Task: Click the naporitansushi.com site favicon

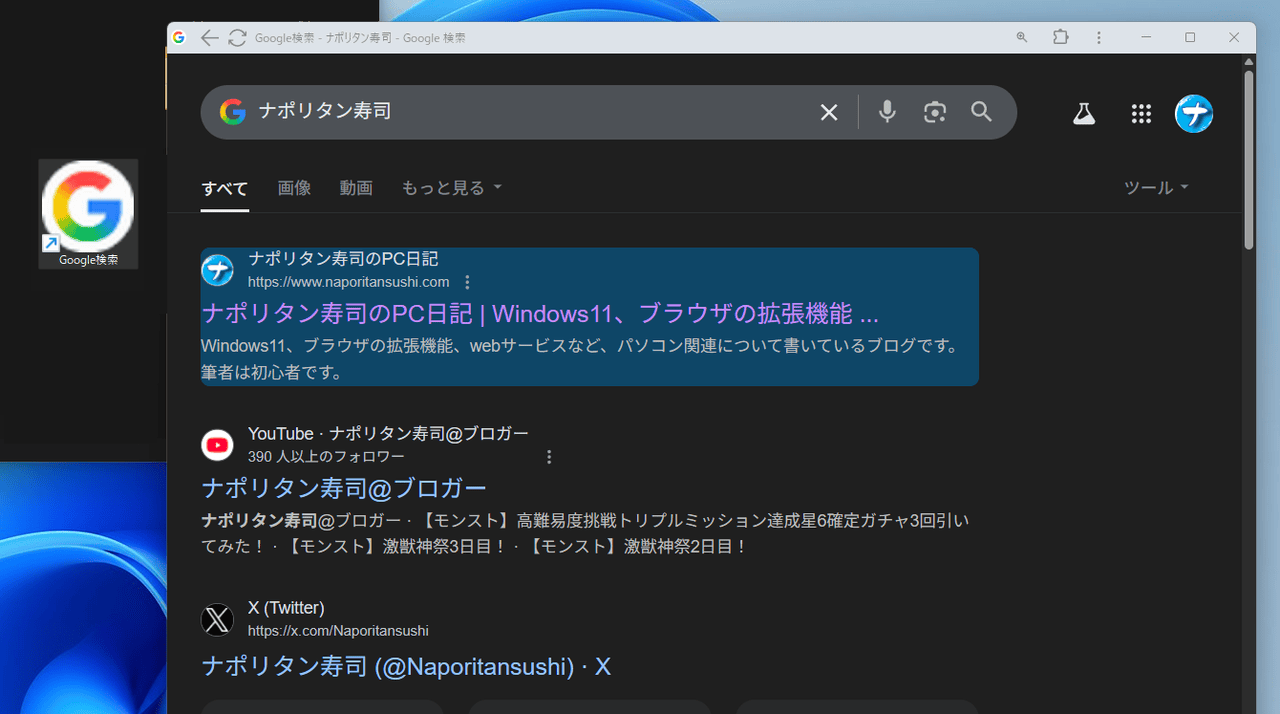Action: (x=217, y=270)
